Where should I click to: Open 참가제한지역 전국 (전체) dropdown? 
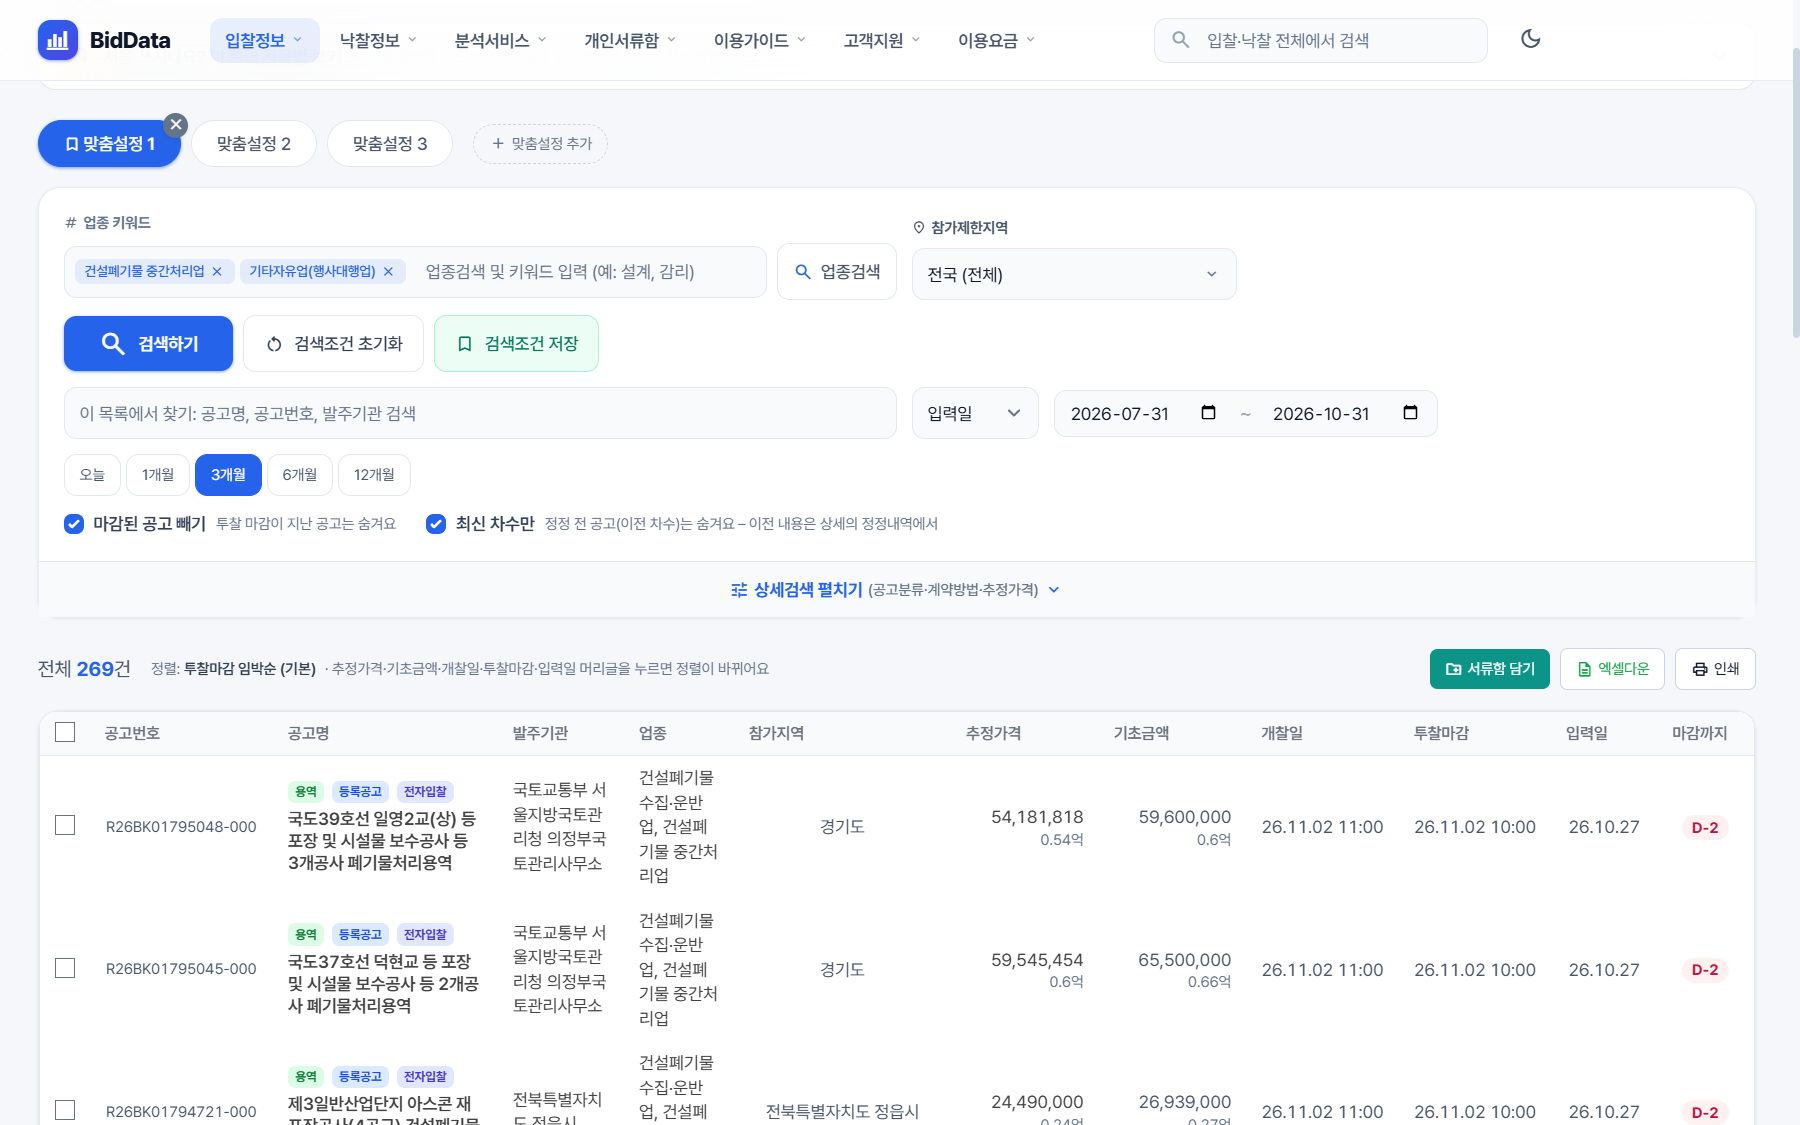(1074, 274)
